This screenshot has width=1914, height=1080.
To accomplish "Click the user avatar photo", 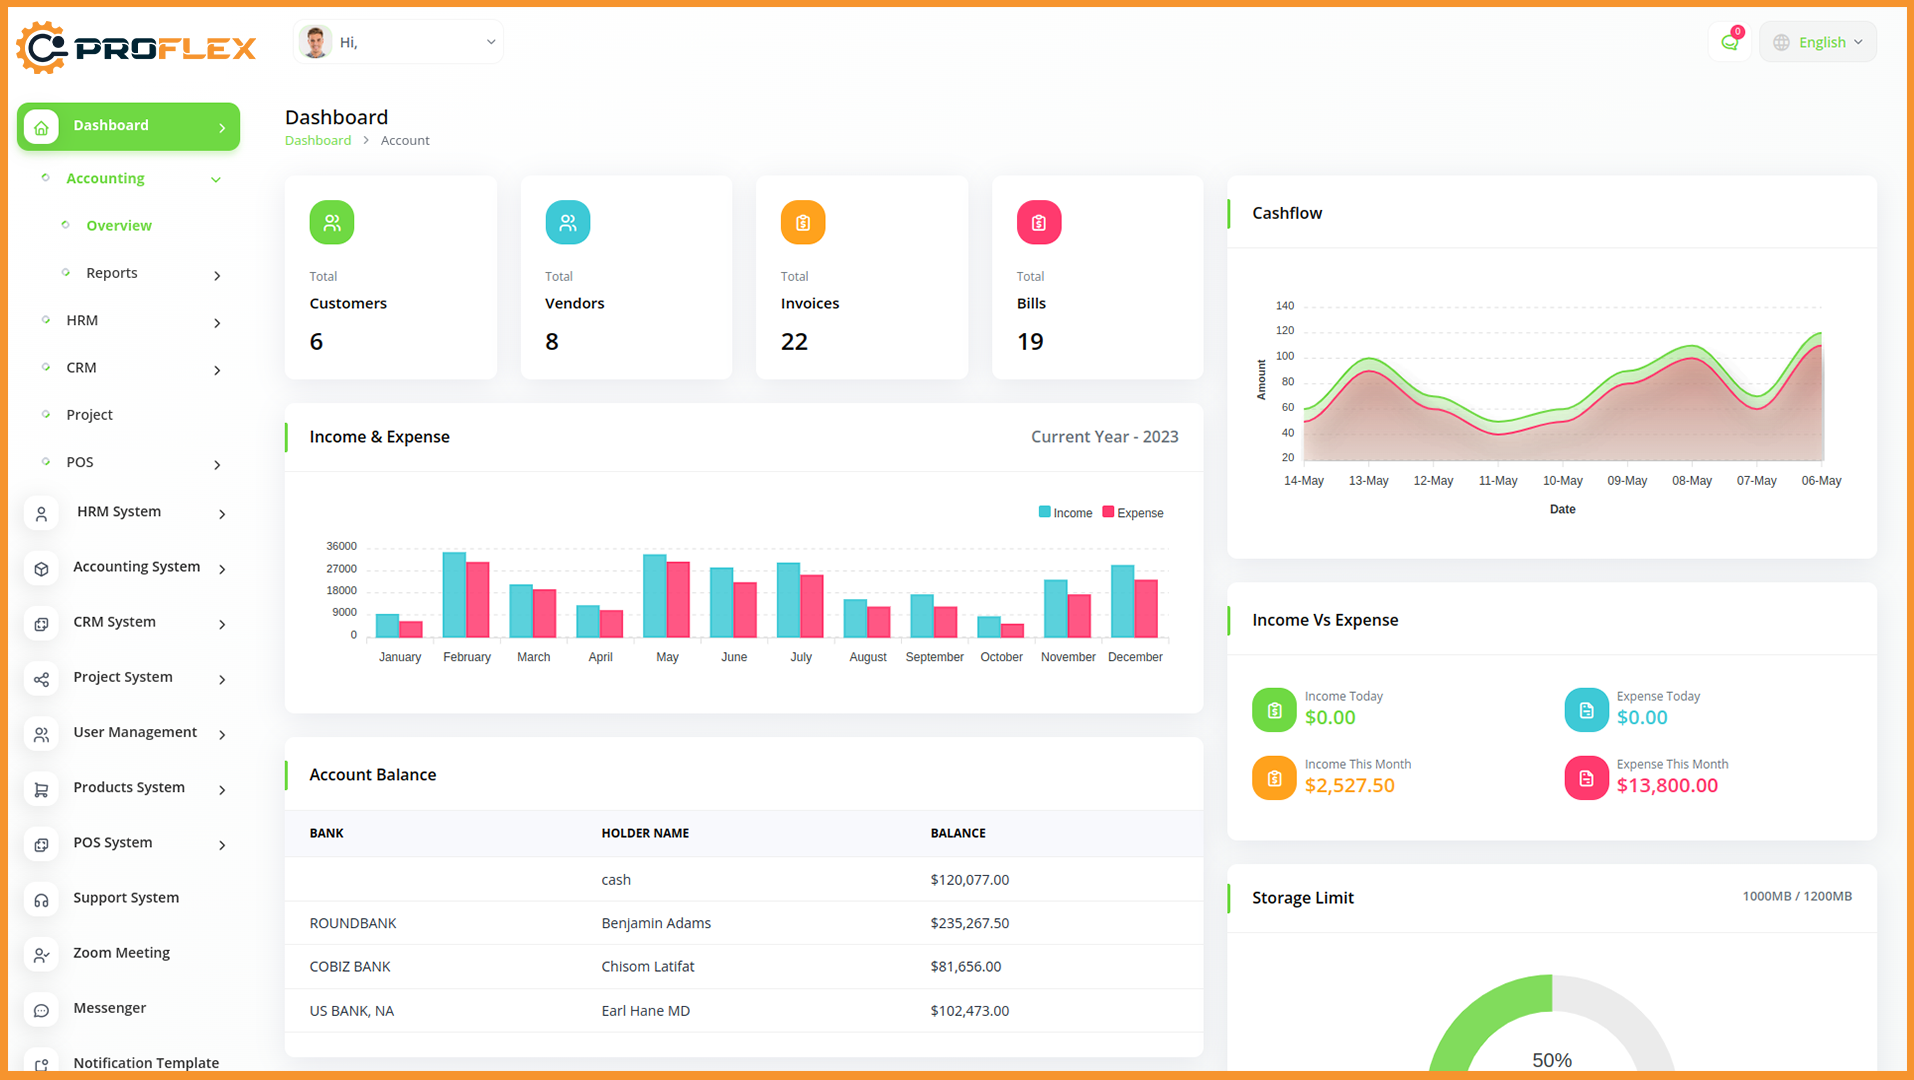I will [316, 42].
